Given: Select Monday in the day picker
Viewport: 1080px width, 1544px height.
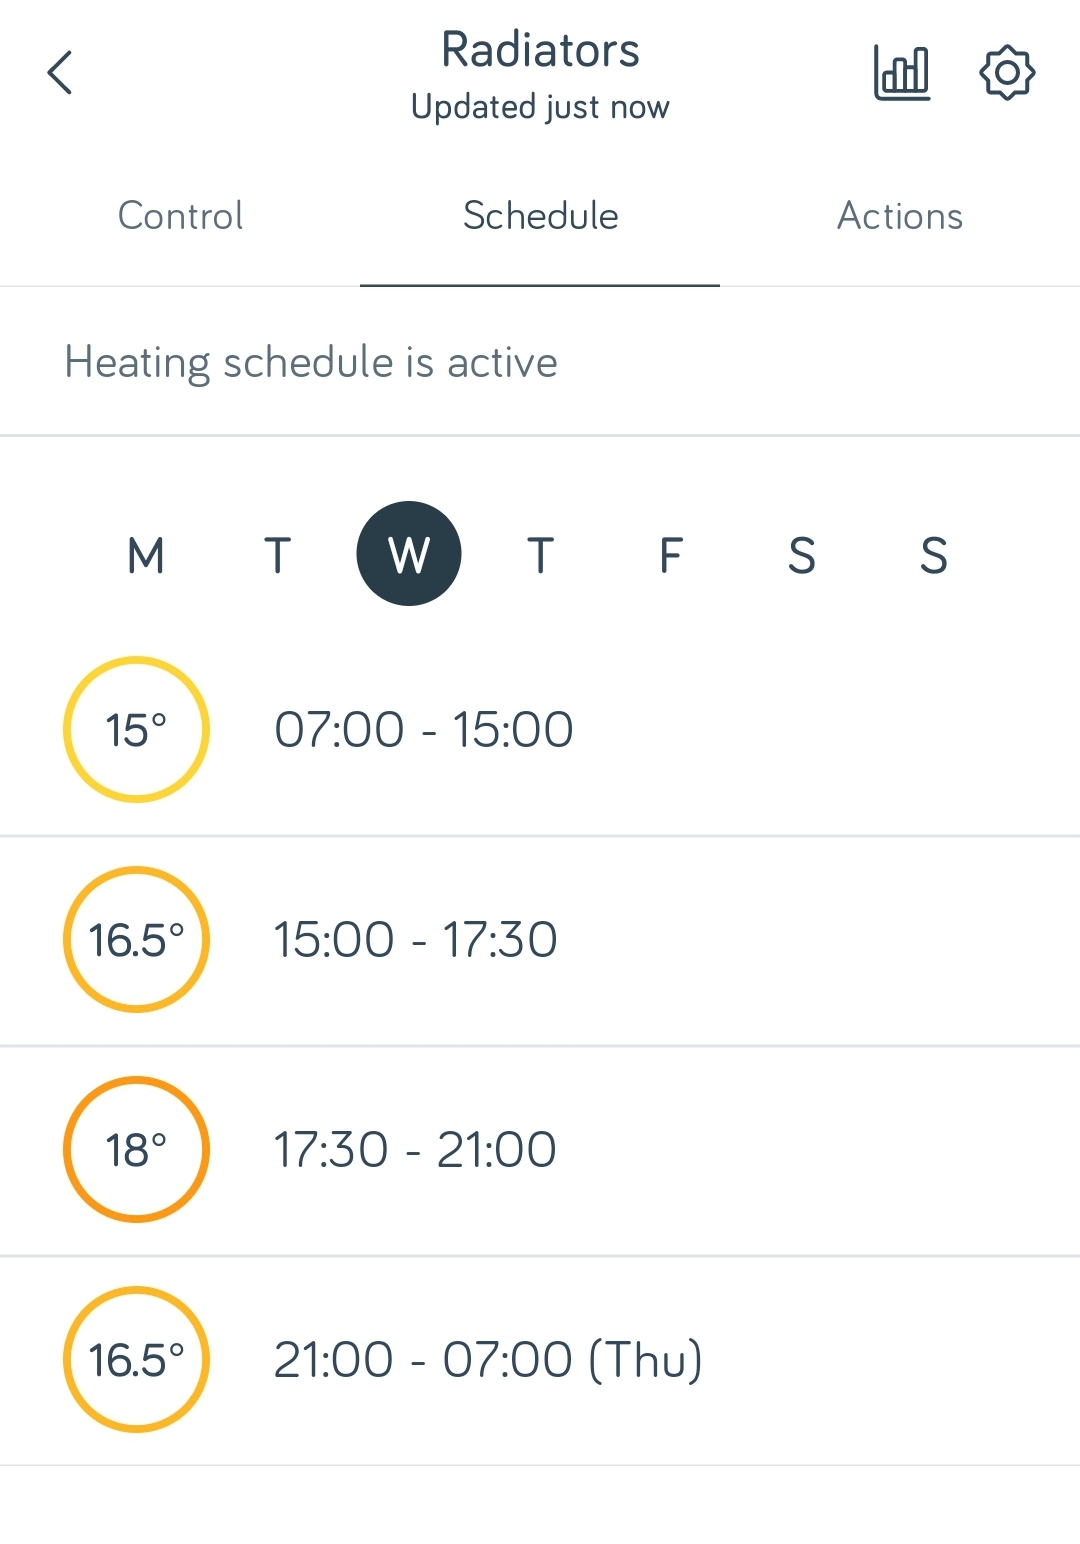Looking at the screenshot, I should (146, 555).
